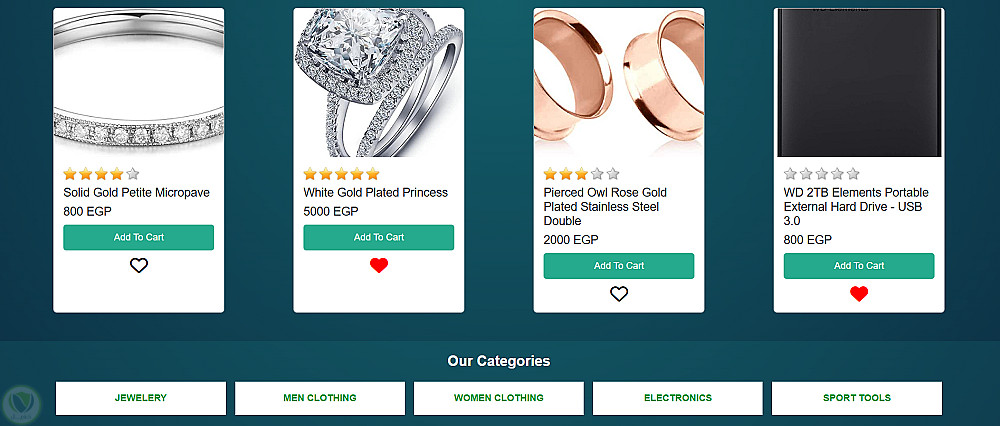
Task: View the White Gold Plated Princess ring photo
Action: (379, 83)
